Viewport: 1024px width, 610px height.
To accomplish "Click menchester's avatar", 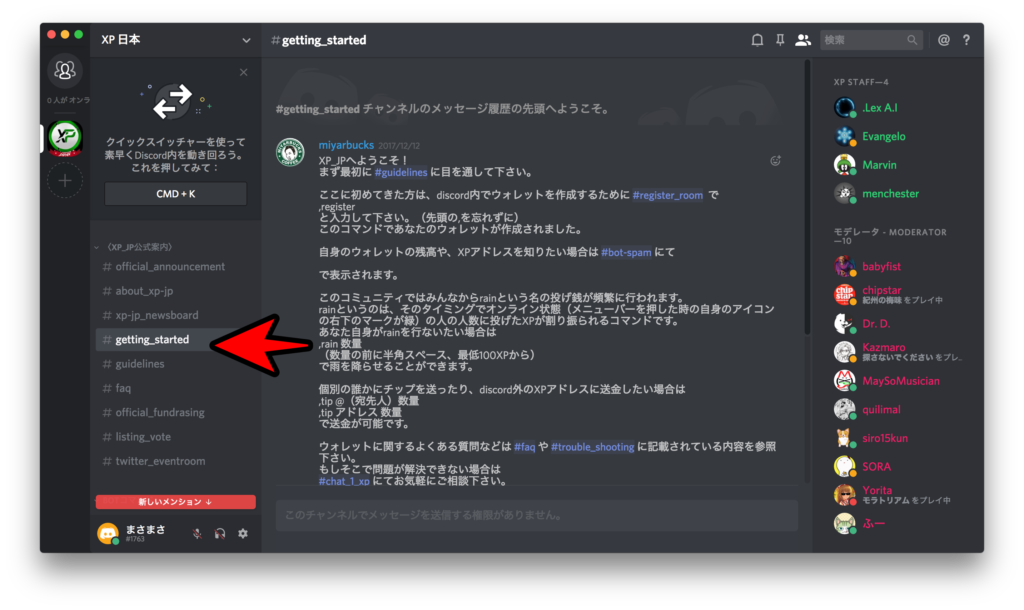I will (844, 194).
